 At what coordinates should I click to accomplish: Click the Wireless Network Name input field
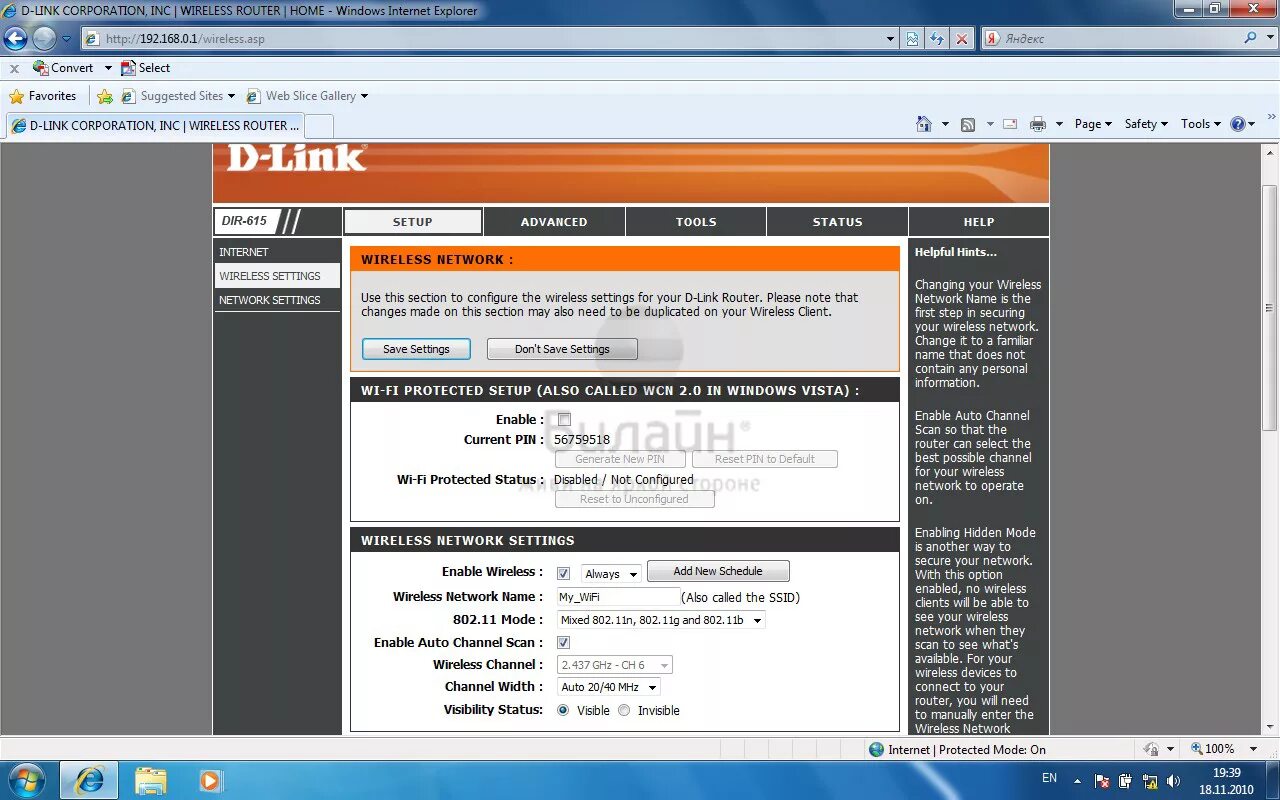[x=617, y=597]
